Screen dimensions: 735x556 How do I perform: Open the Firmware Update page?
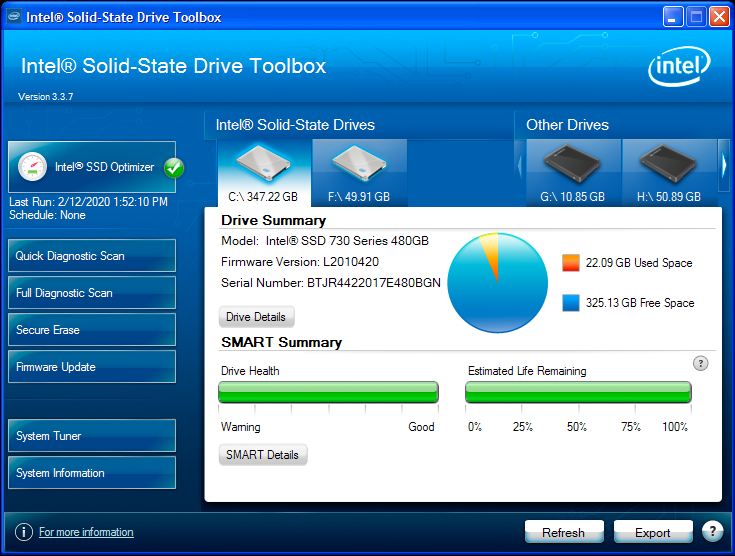click(92, 367)
